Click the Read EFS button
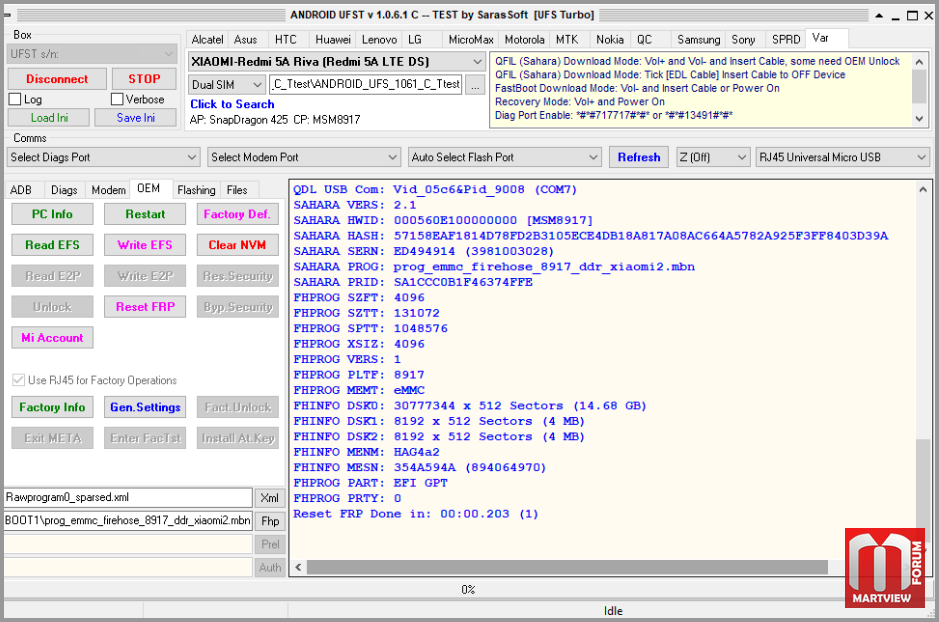939x622 pixels. [x=52, y=245]
